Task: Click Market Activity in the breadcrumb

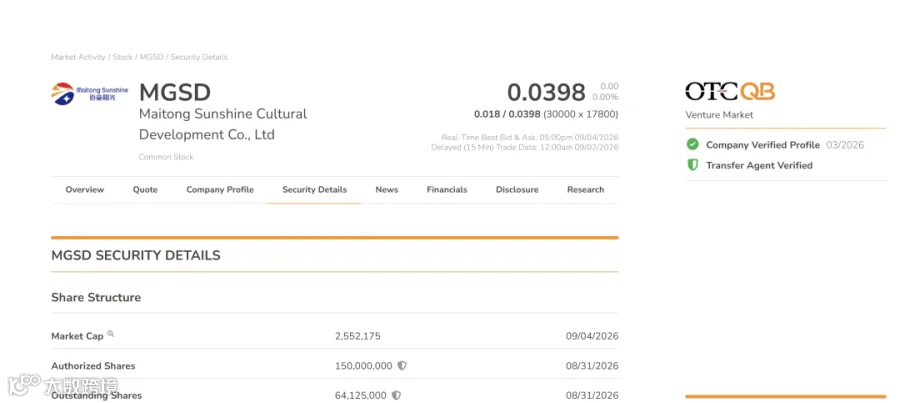Action: coord(78,57)
